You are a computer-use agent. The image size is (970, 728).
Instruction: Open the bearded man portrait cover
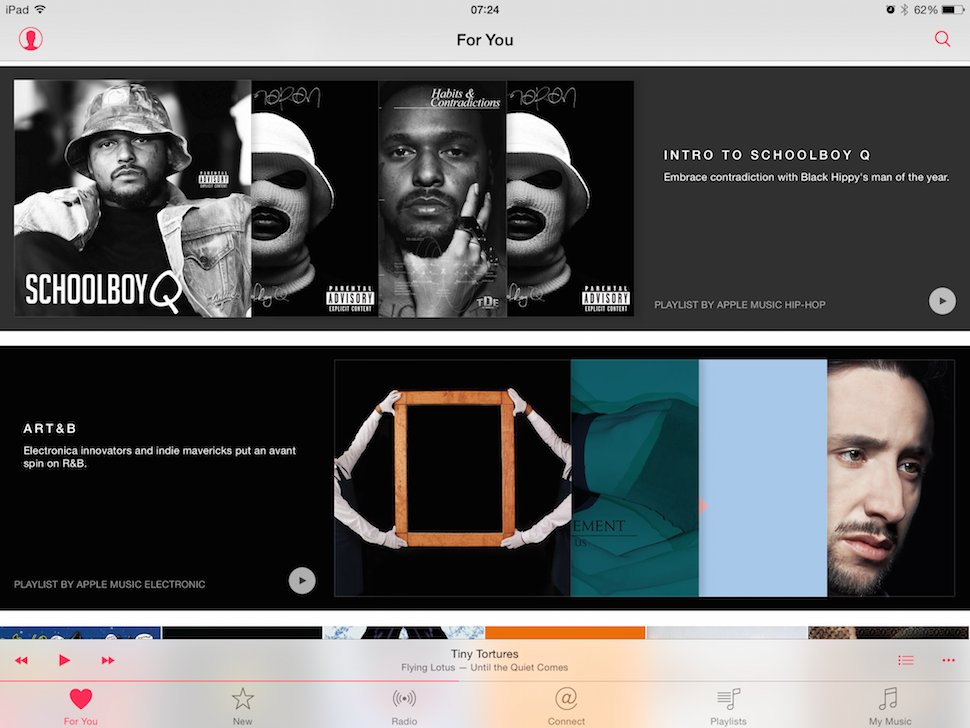(891, 478)
